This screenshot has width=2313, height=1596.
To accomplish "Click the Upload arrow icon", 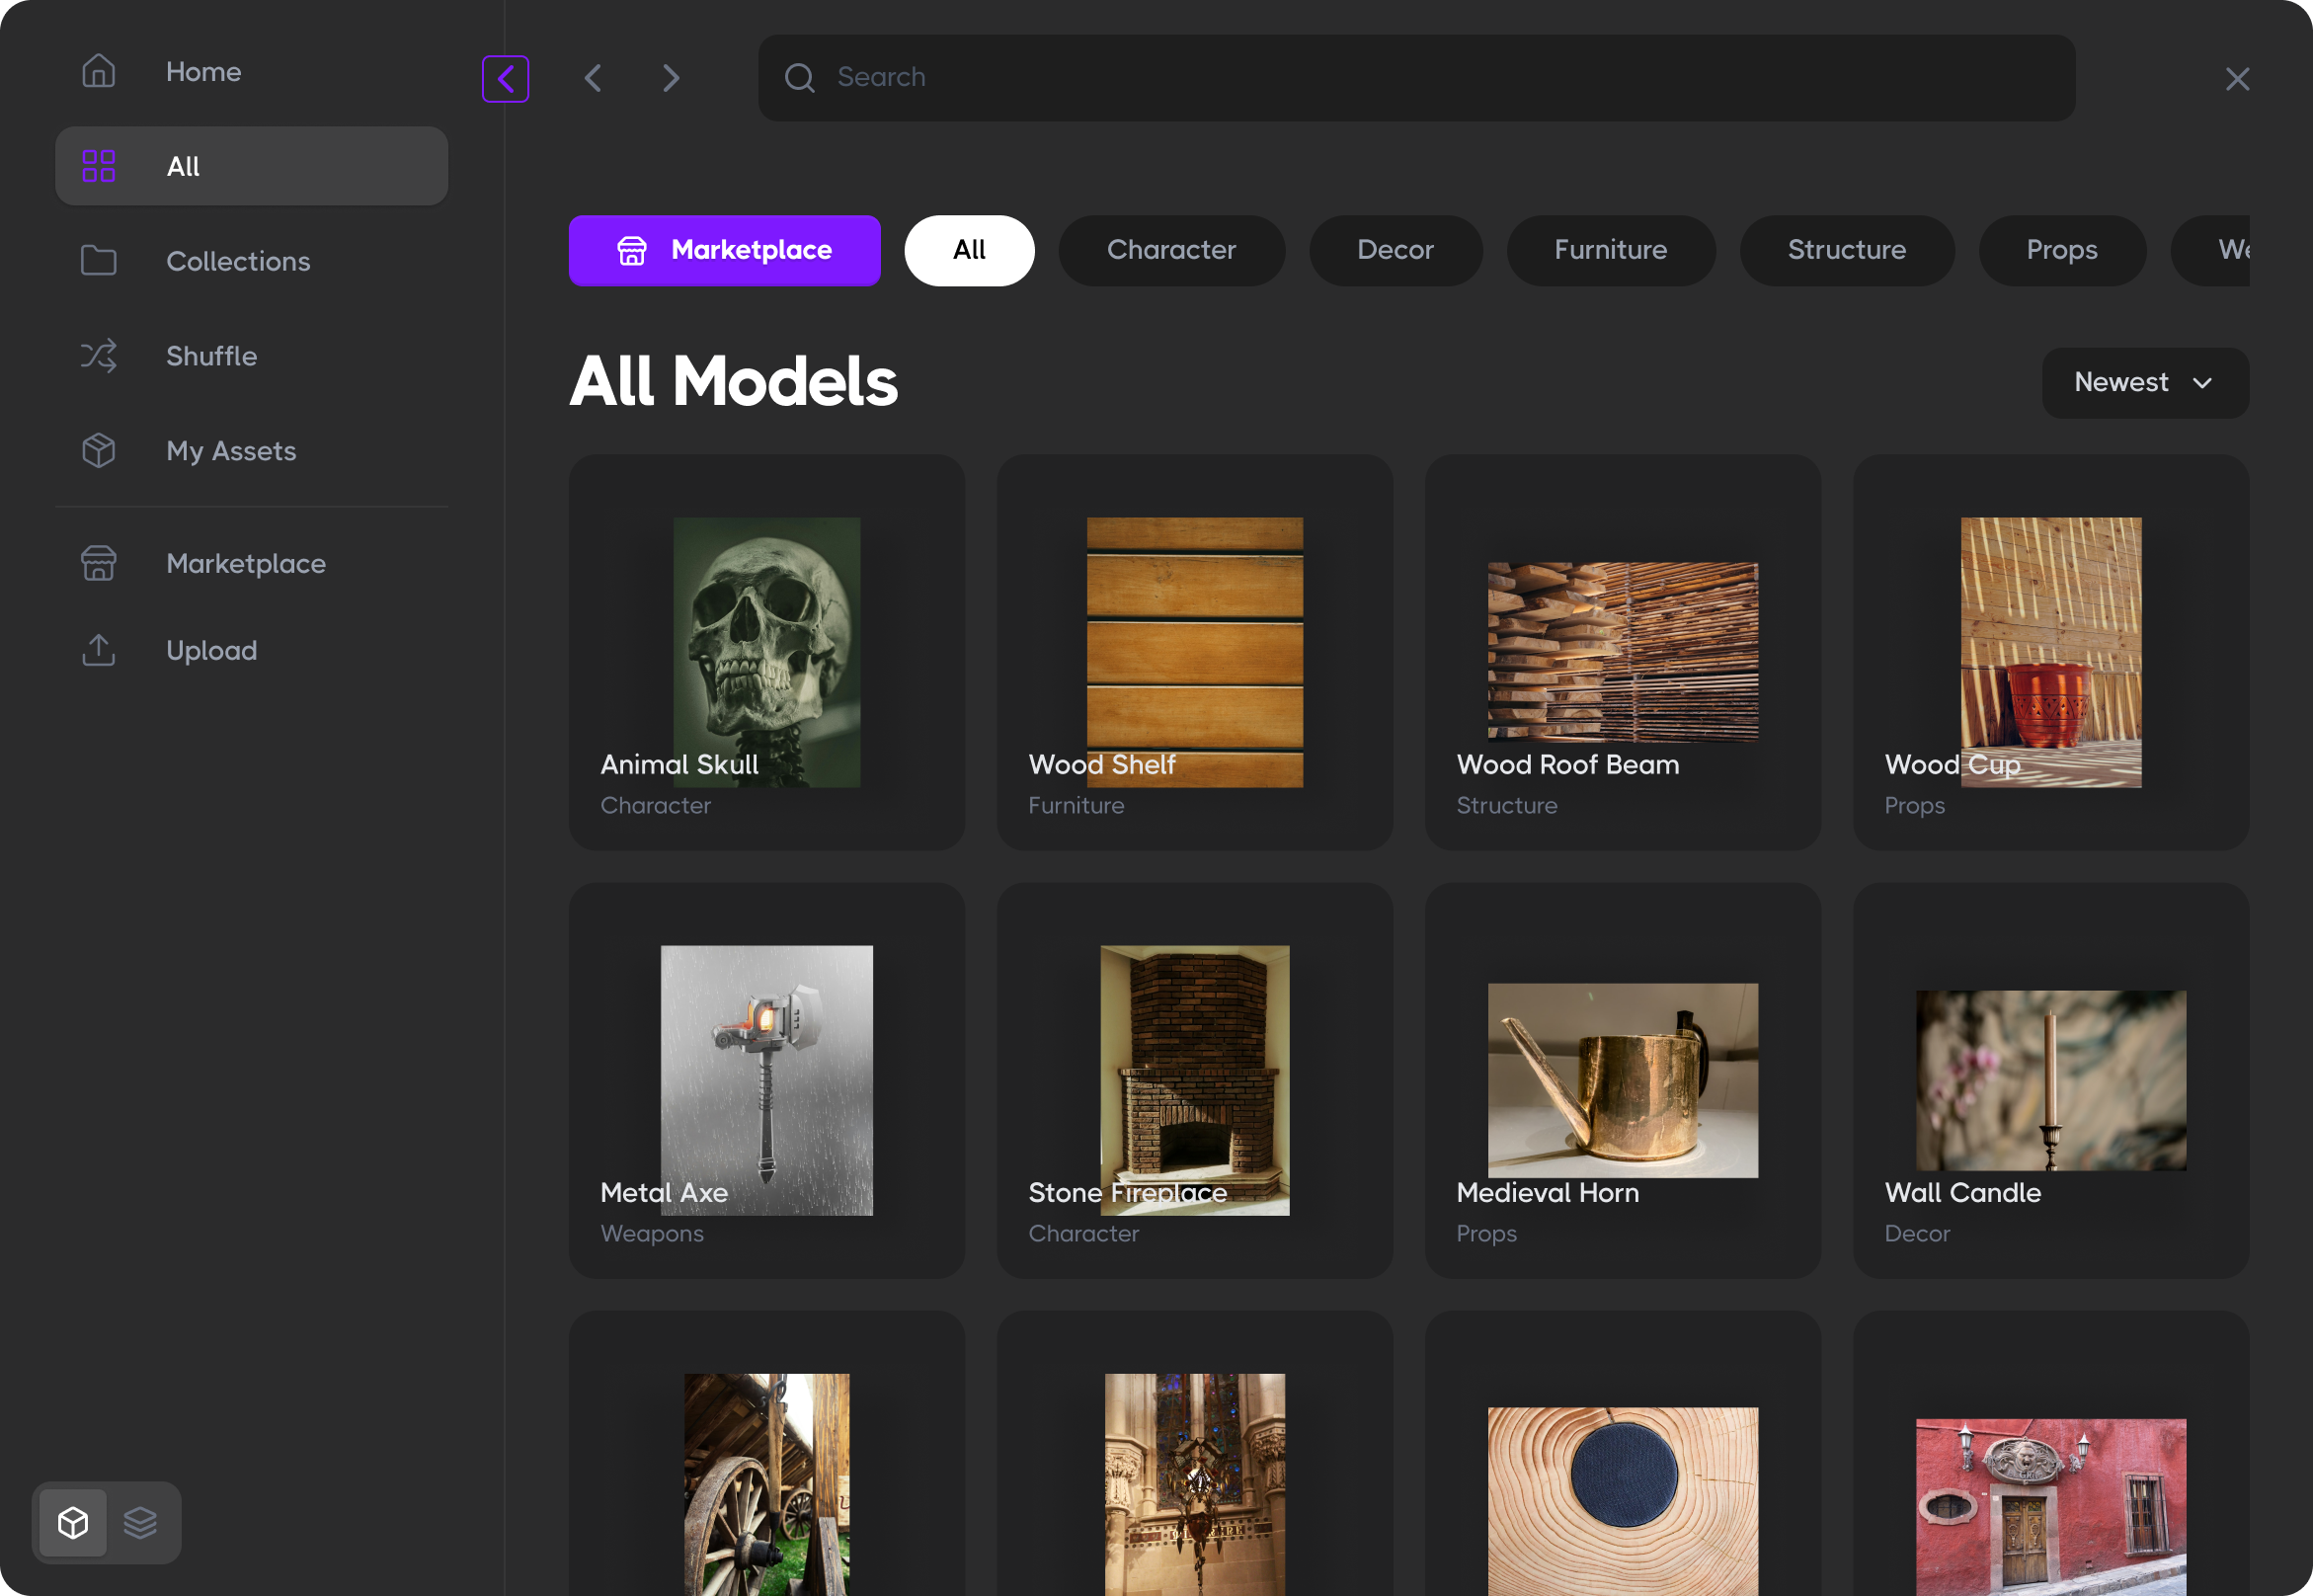I will 98,650.
